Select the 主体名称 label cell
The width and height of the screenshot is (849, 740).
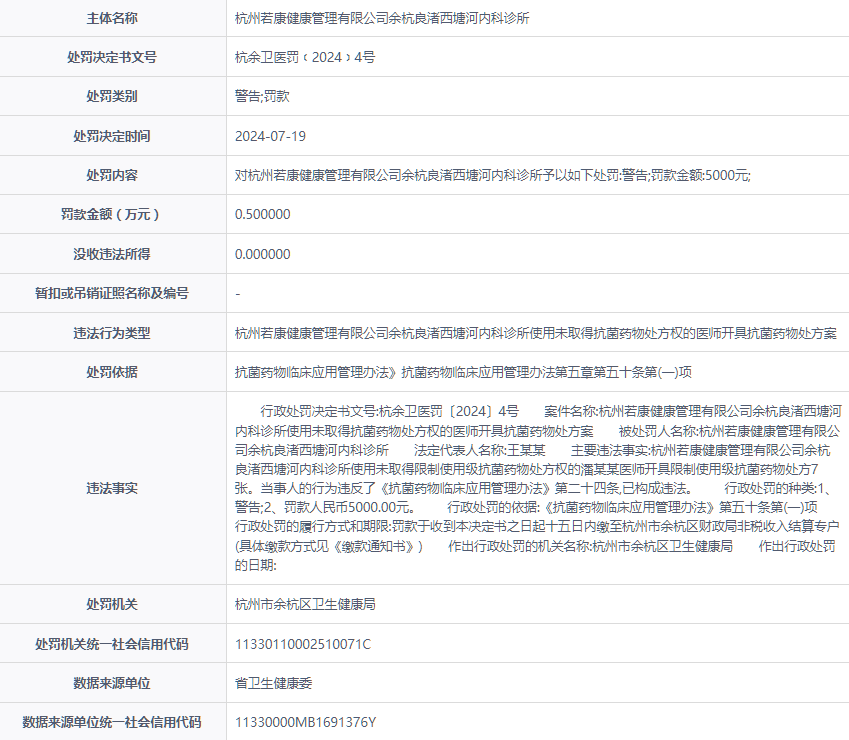pos(112,18)
